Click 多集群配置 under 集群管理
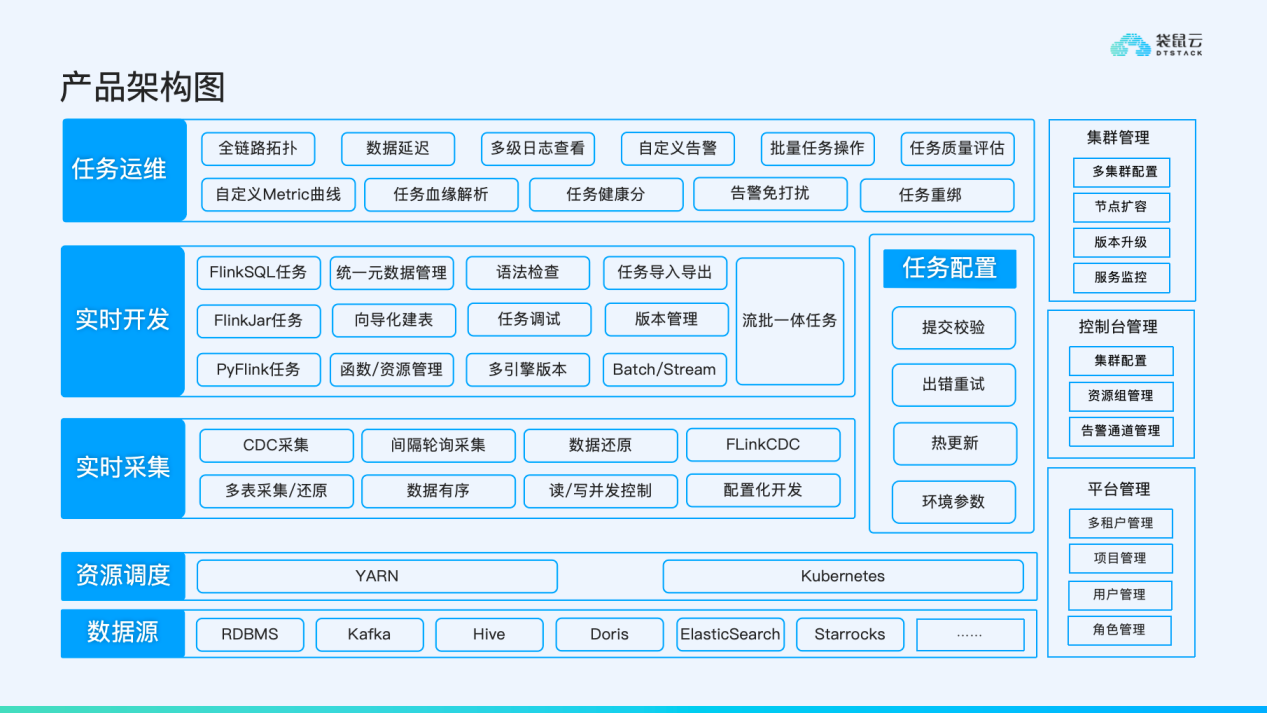Viewport: 1267px width, 713px height. pos(1121,172)
